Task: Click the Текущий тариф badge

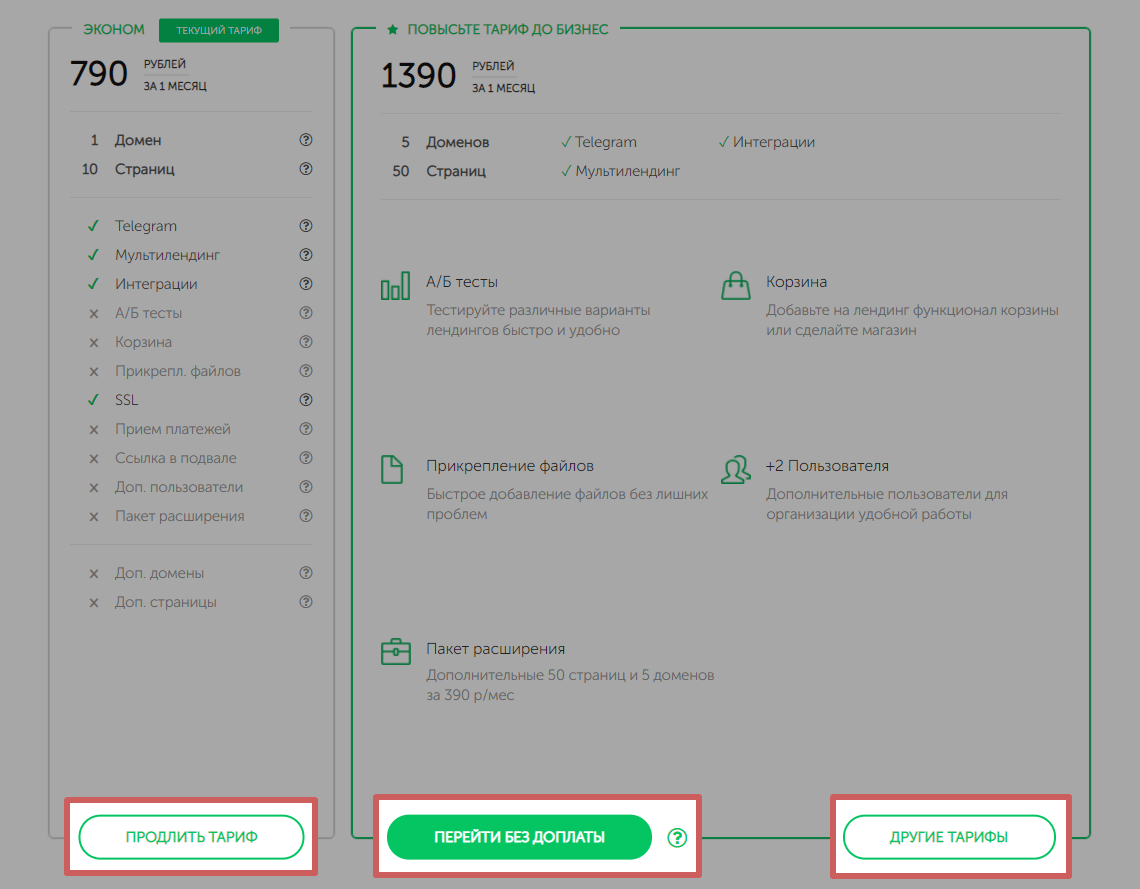Action: (219, 31)
